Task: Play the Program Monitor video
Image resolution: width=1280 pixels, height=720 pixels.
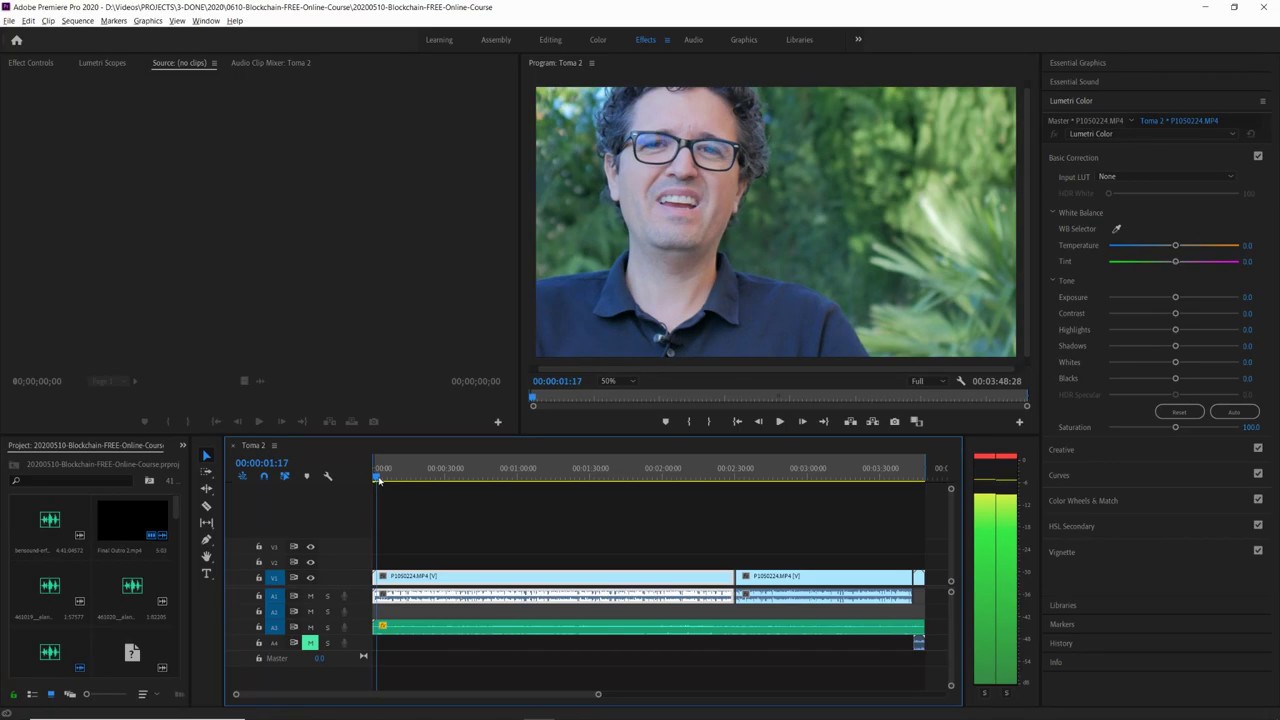Action: tap(779, 422)
